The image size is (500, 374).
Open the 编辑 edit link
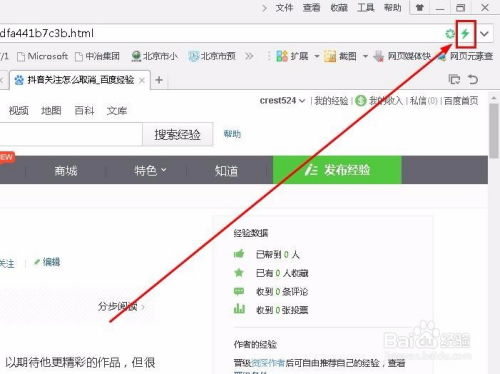tap(47, 262)
